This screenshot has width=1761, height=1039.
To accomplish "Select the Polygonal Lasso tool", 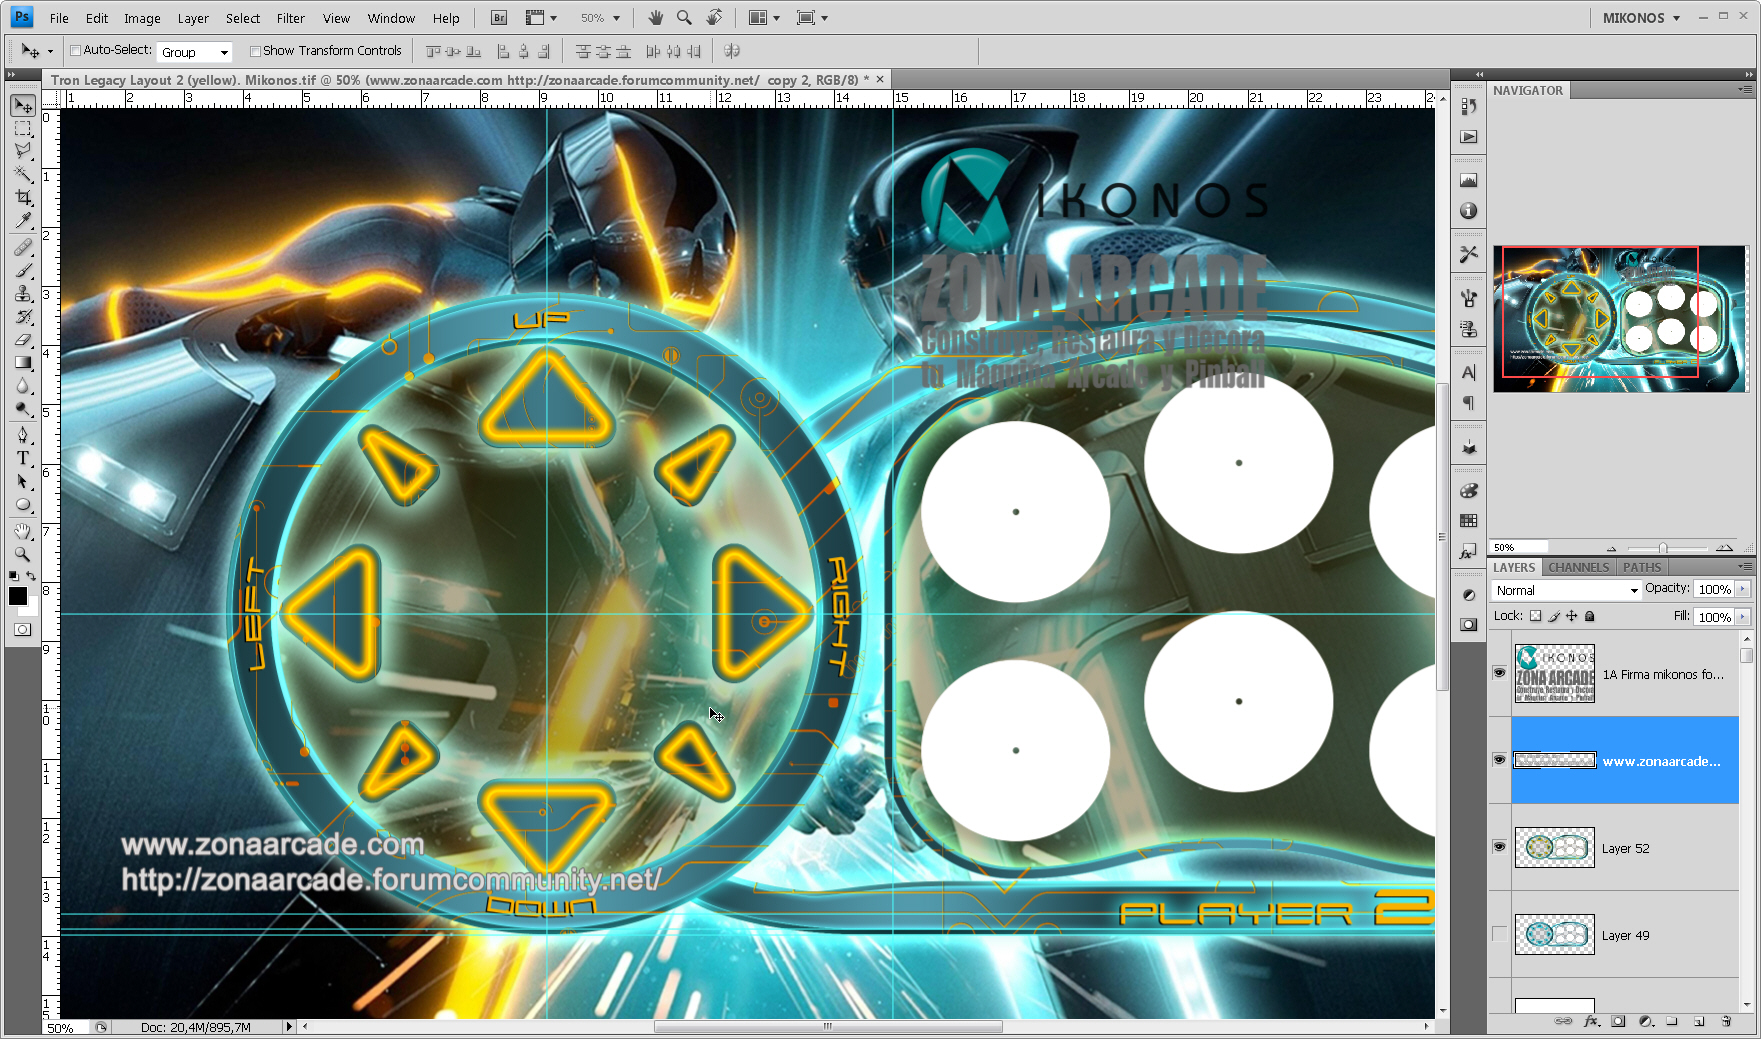I will point(23,151).
